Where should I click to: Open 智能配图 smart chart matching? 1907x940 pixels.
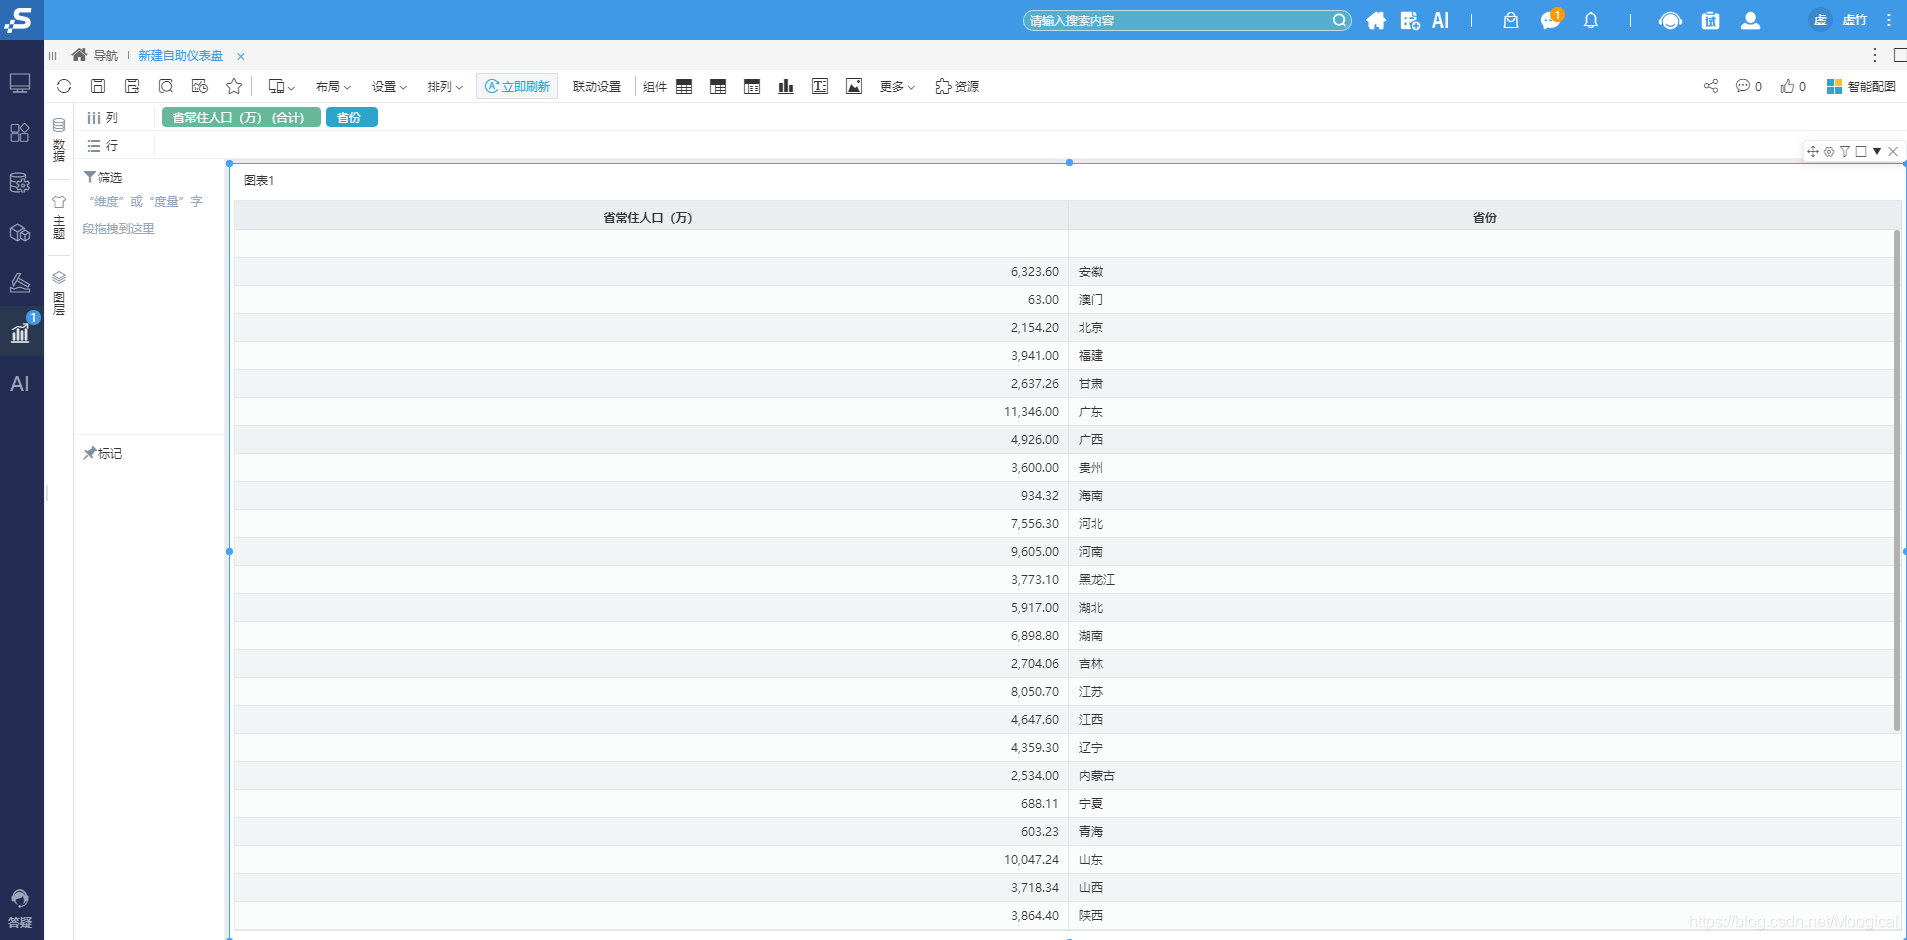pyautogui.click(x=1861, y=87)
